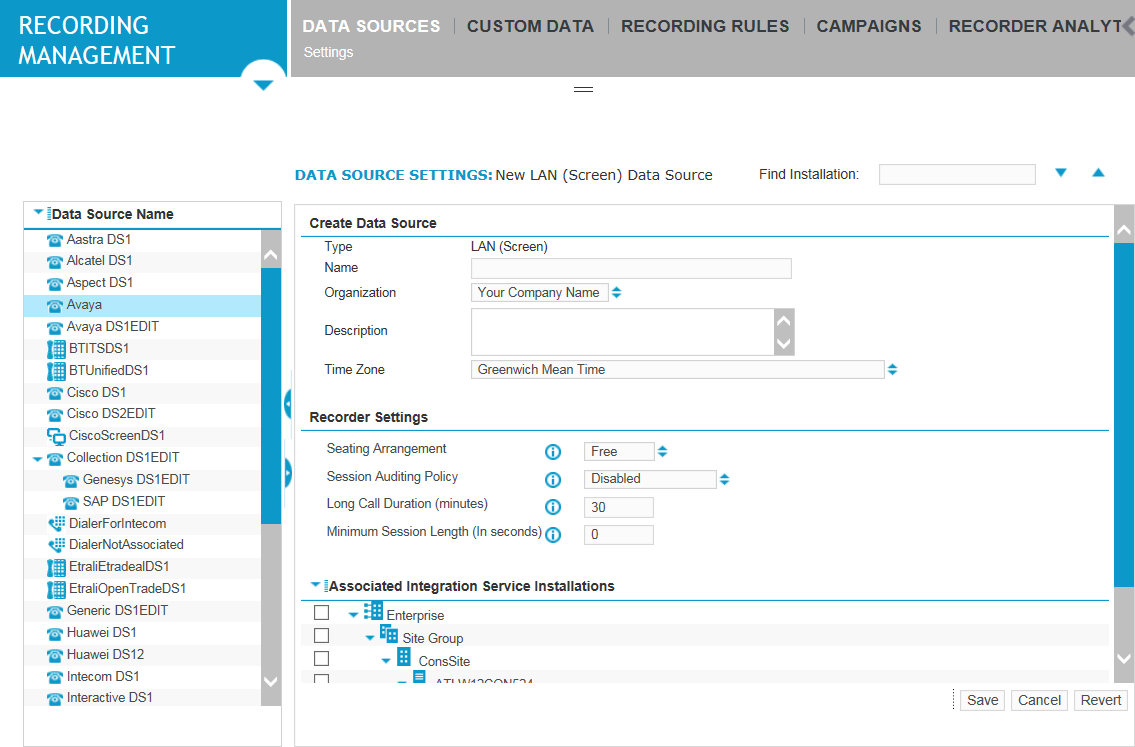Click the Revert button
Image resolution: width=1135 pixels, height=747 pixels.
click(x=1100, y=700)
